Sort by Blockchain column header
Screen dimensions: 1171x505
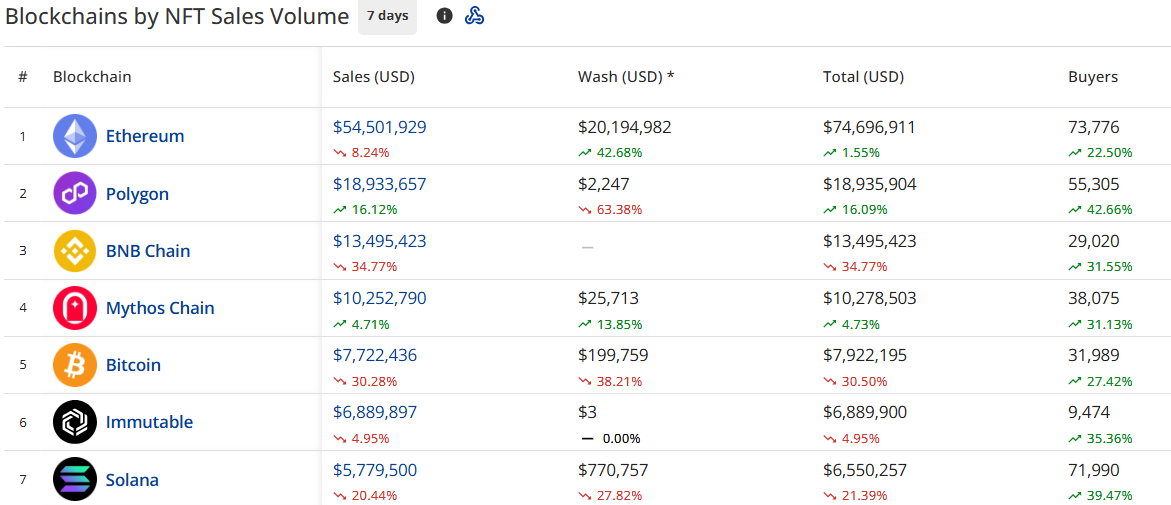[x=92, y=77]
